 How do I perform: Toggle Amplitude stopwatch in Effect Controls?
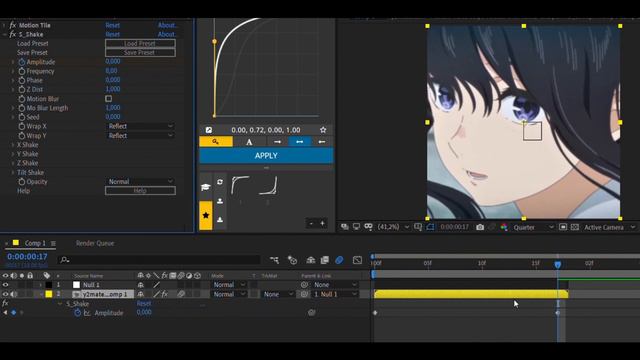[22, 62]
